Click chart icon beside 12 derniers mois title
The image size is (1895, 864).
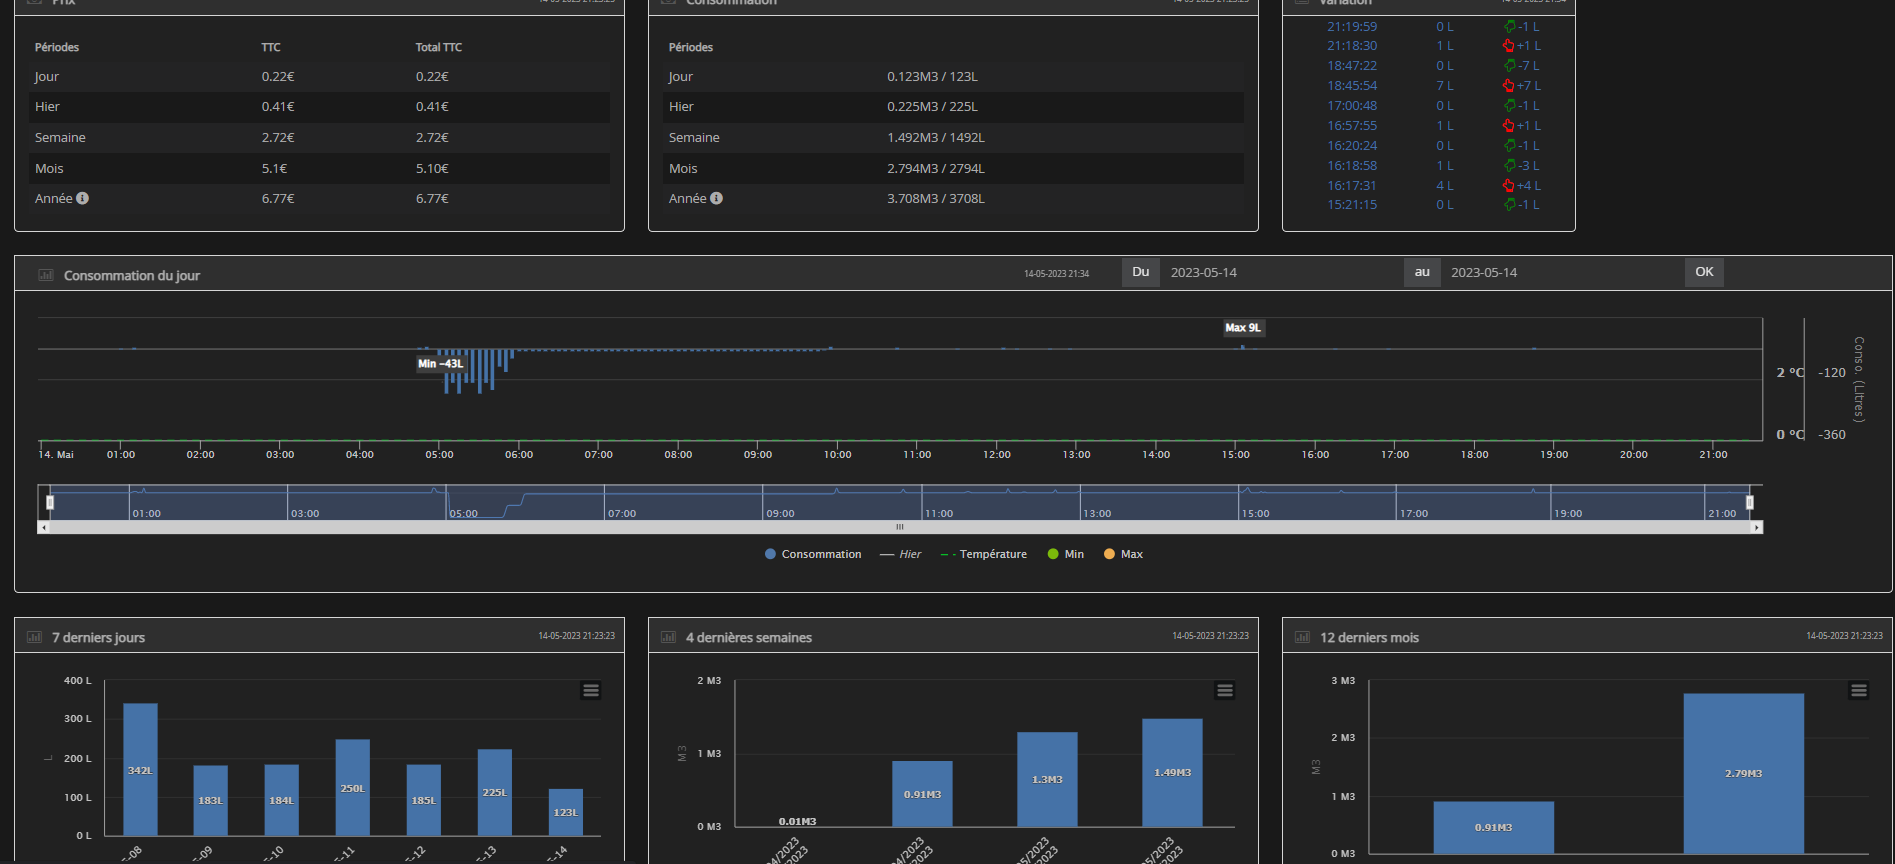click(x=1302, y=637)
